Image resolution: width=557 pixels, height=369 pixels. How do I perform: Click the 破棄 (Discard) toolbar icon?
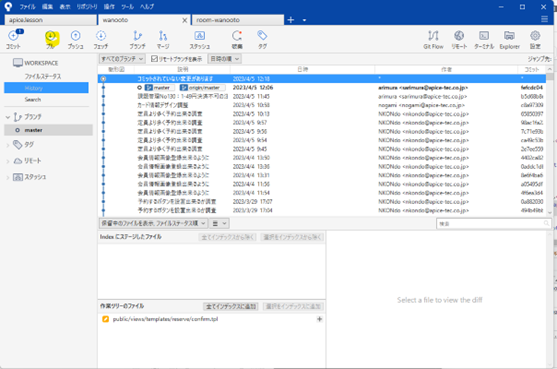click(237, 39)
